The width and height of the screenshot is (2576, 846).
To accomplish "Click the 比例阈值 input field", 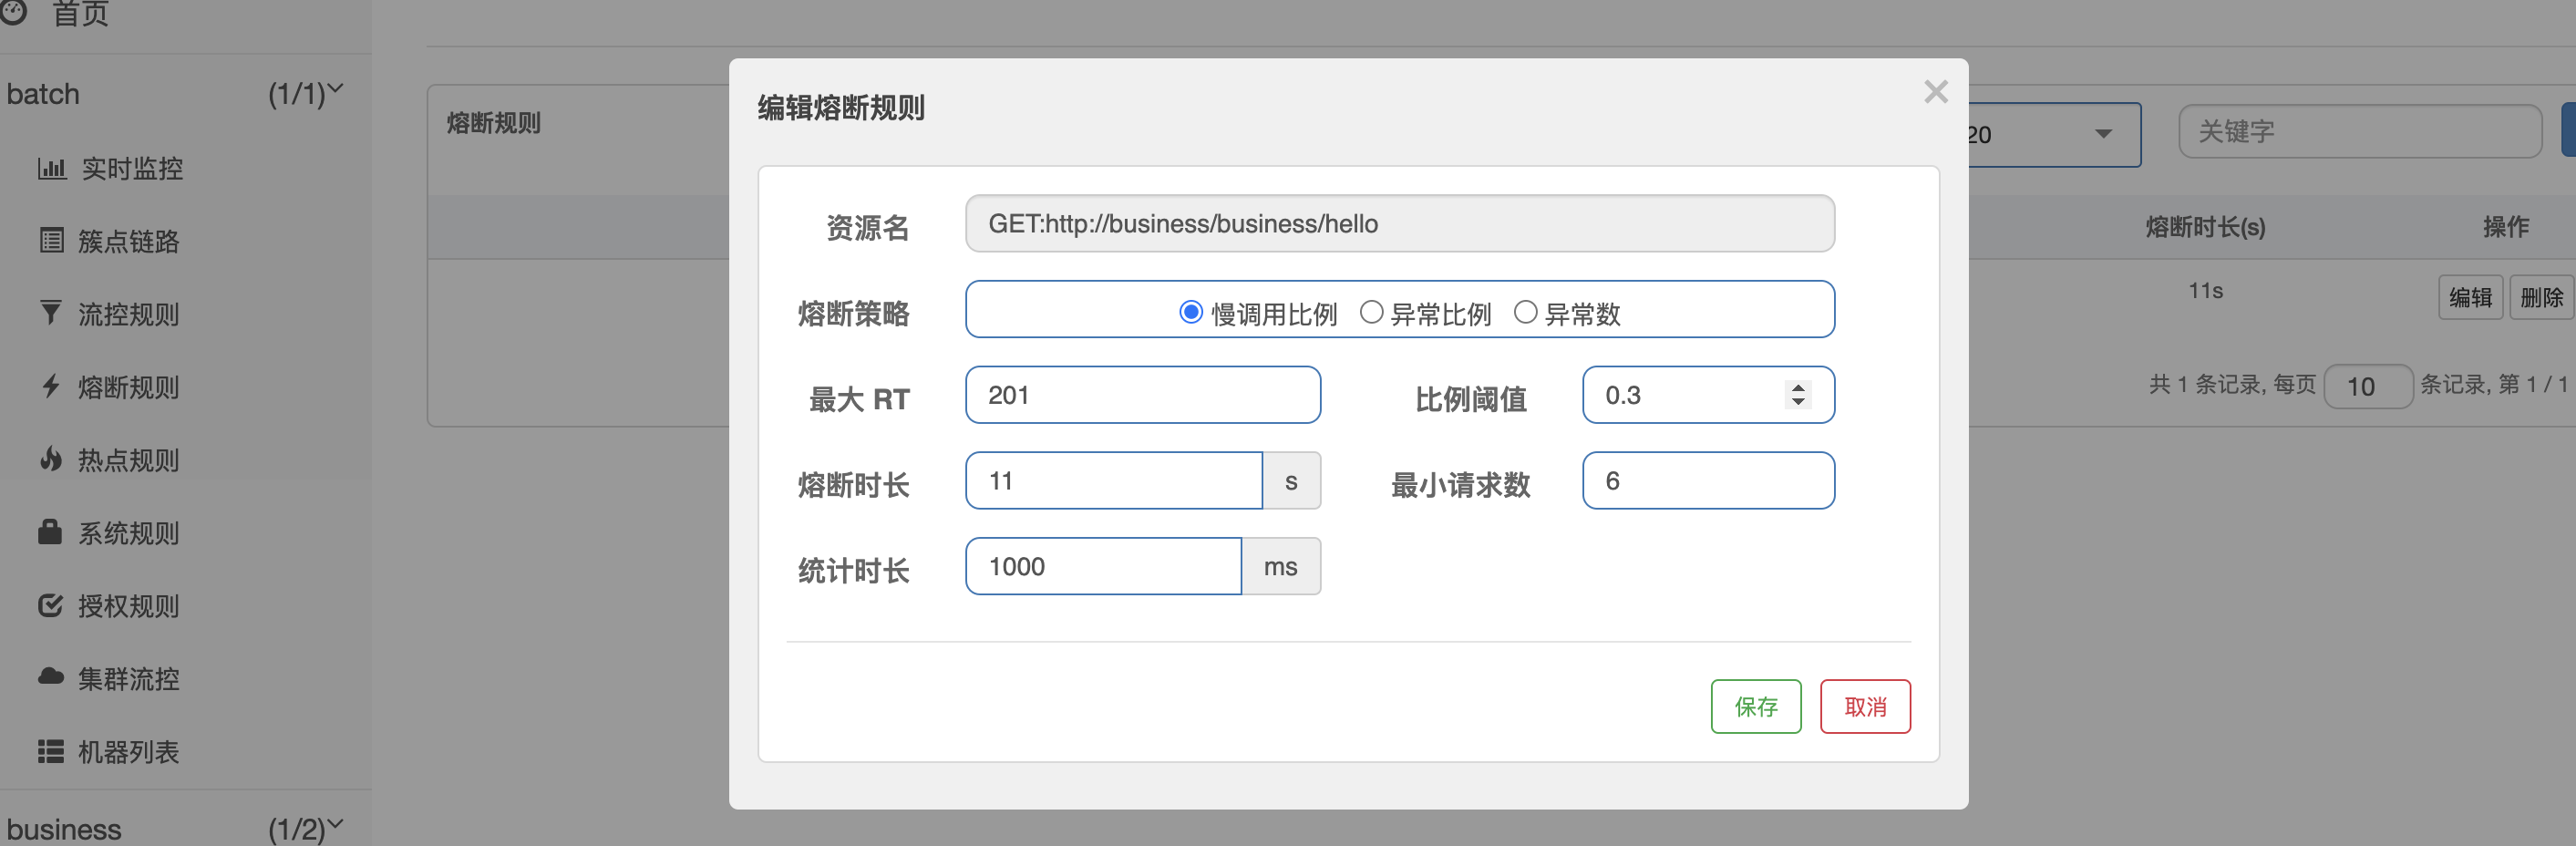I will pyautogui.click(x=1708, y=395).
